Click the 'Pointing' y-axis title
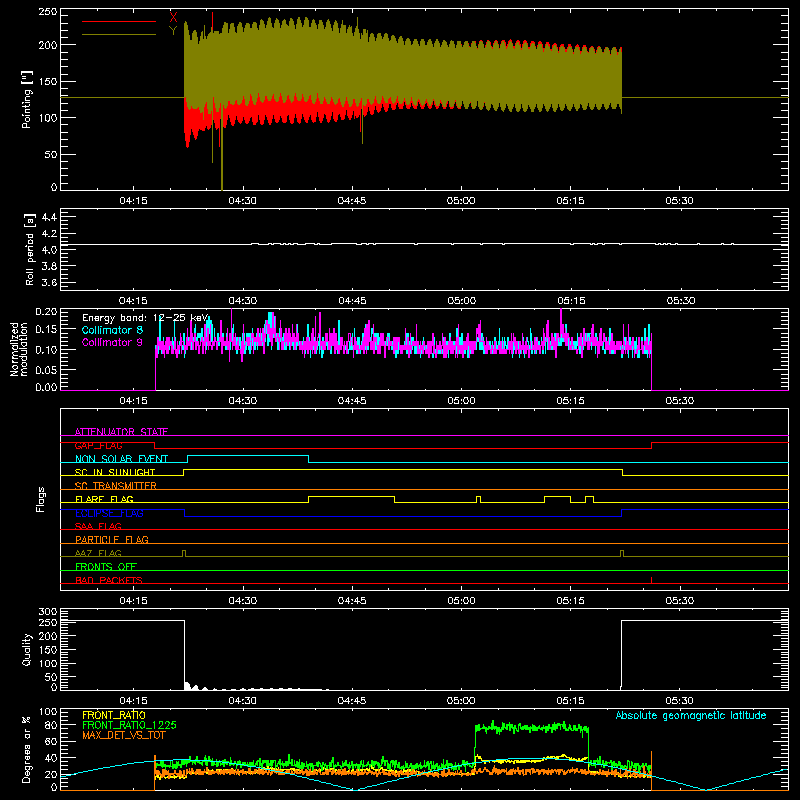Viewport: 800px width, 800px height. click(x=27, y=99)
